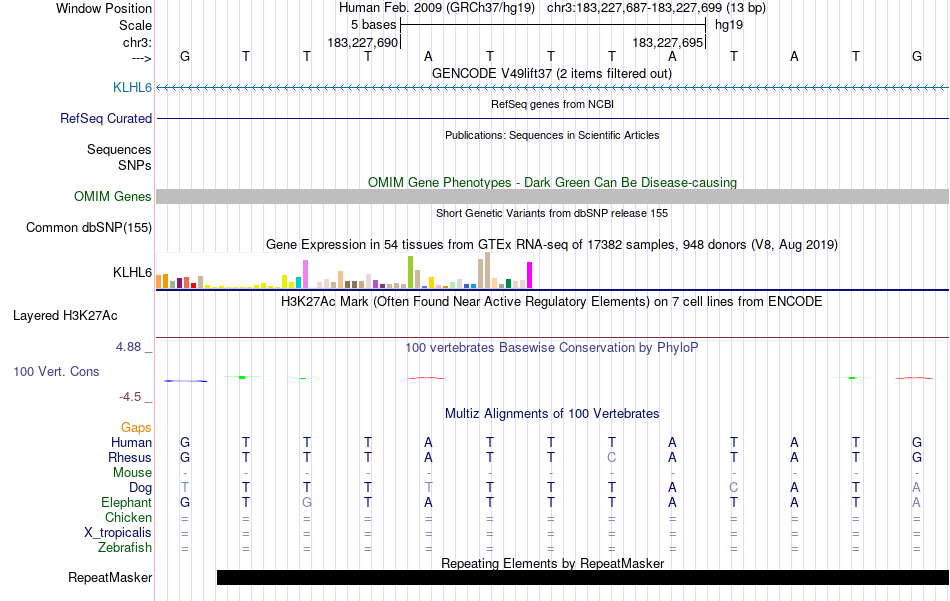Click the Scale track label
This screenshot has height=601, width=950.
point(135,25)
